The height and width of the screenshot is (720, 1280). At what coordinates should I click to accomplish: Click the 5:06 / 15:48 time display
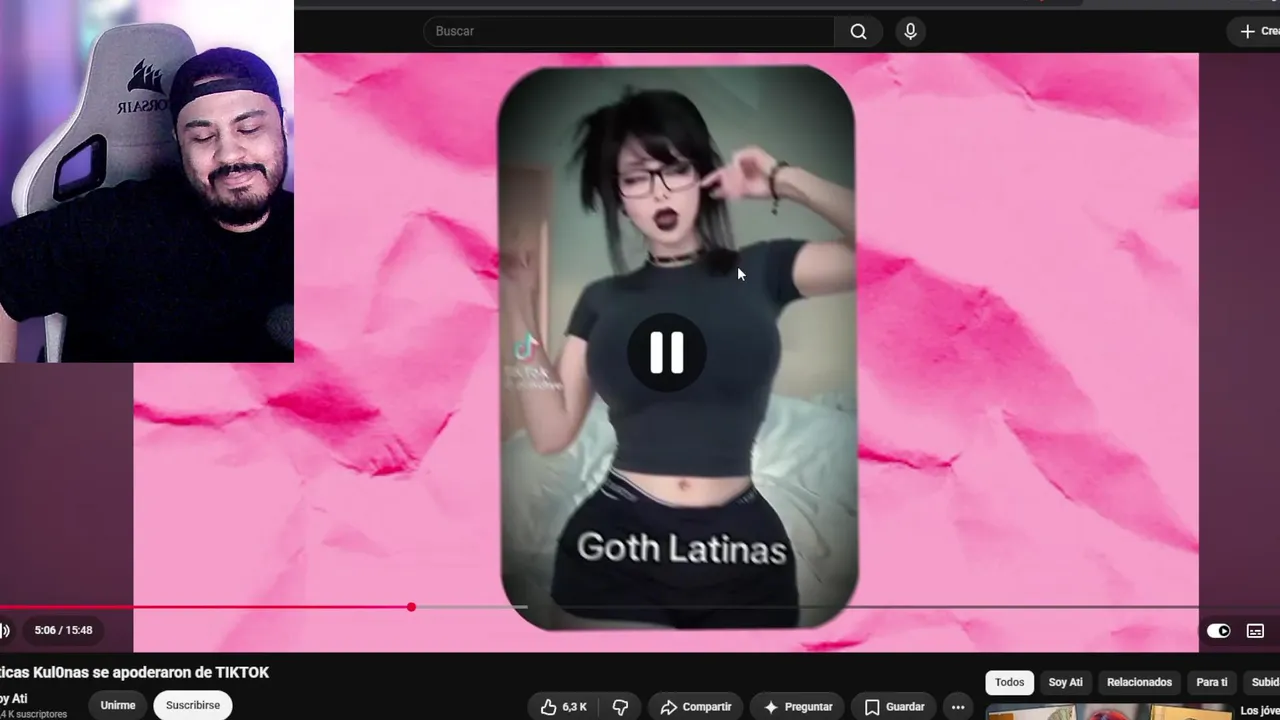[63, 630]
